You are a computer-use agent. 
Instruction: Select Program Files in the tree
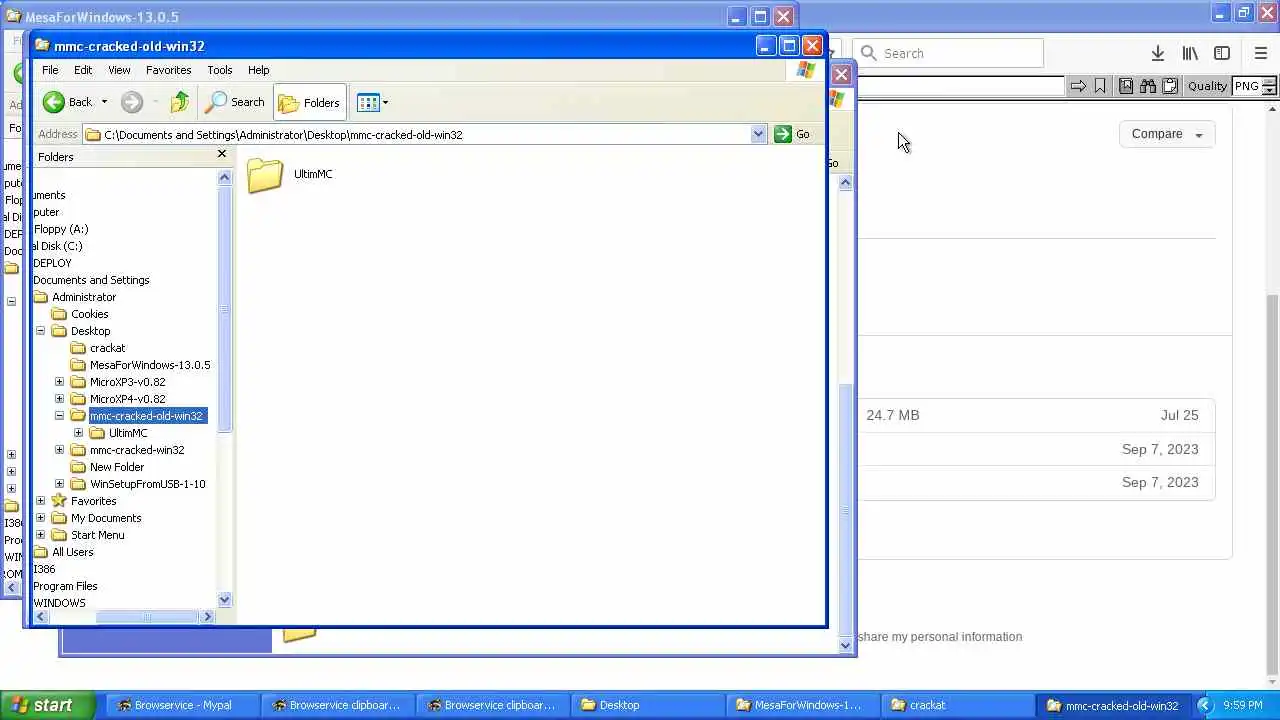[x=65, y=586]
